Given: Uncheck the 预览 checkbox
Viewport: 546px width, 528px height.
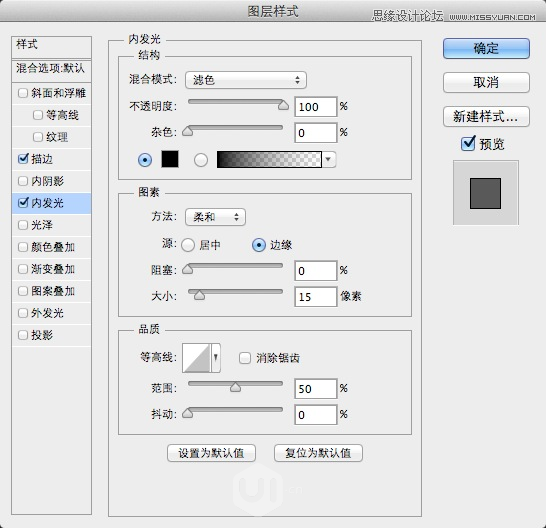Looking at the screenshot, I should click(468, 143).
